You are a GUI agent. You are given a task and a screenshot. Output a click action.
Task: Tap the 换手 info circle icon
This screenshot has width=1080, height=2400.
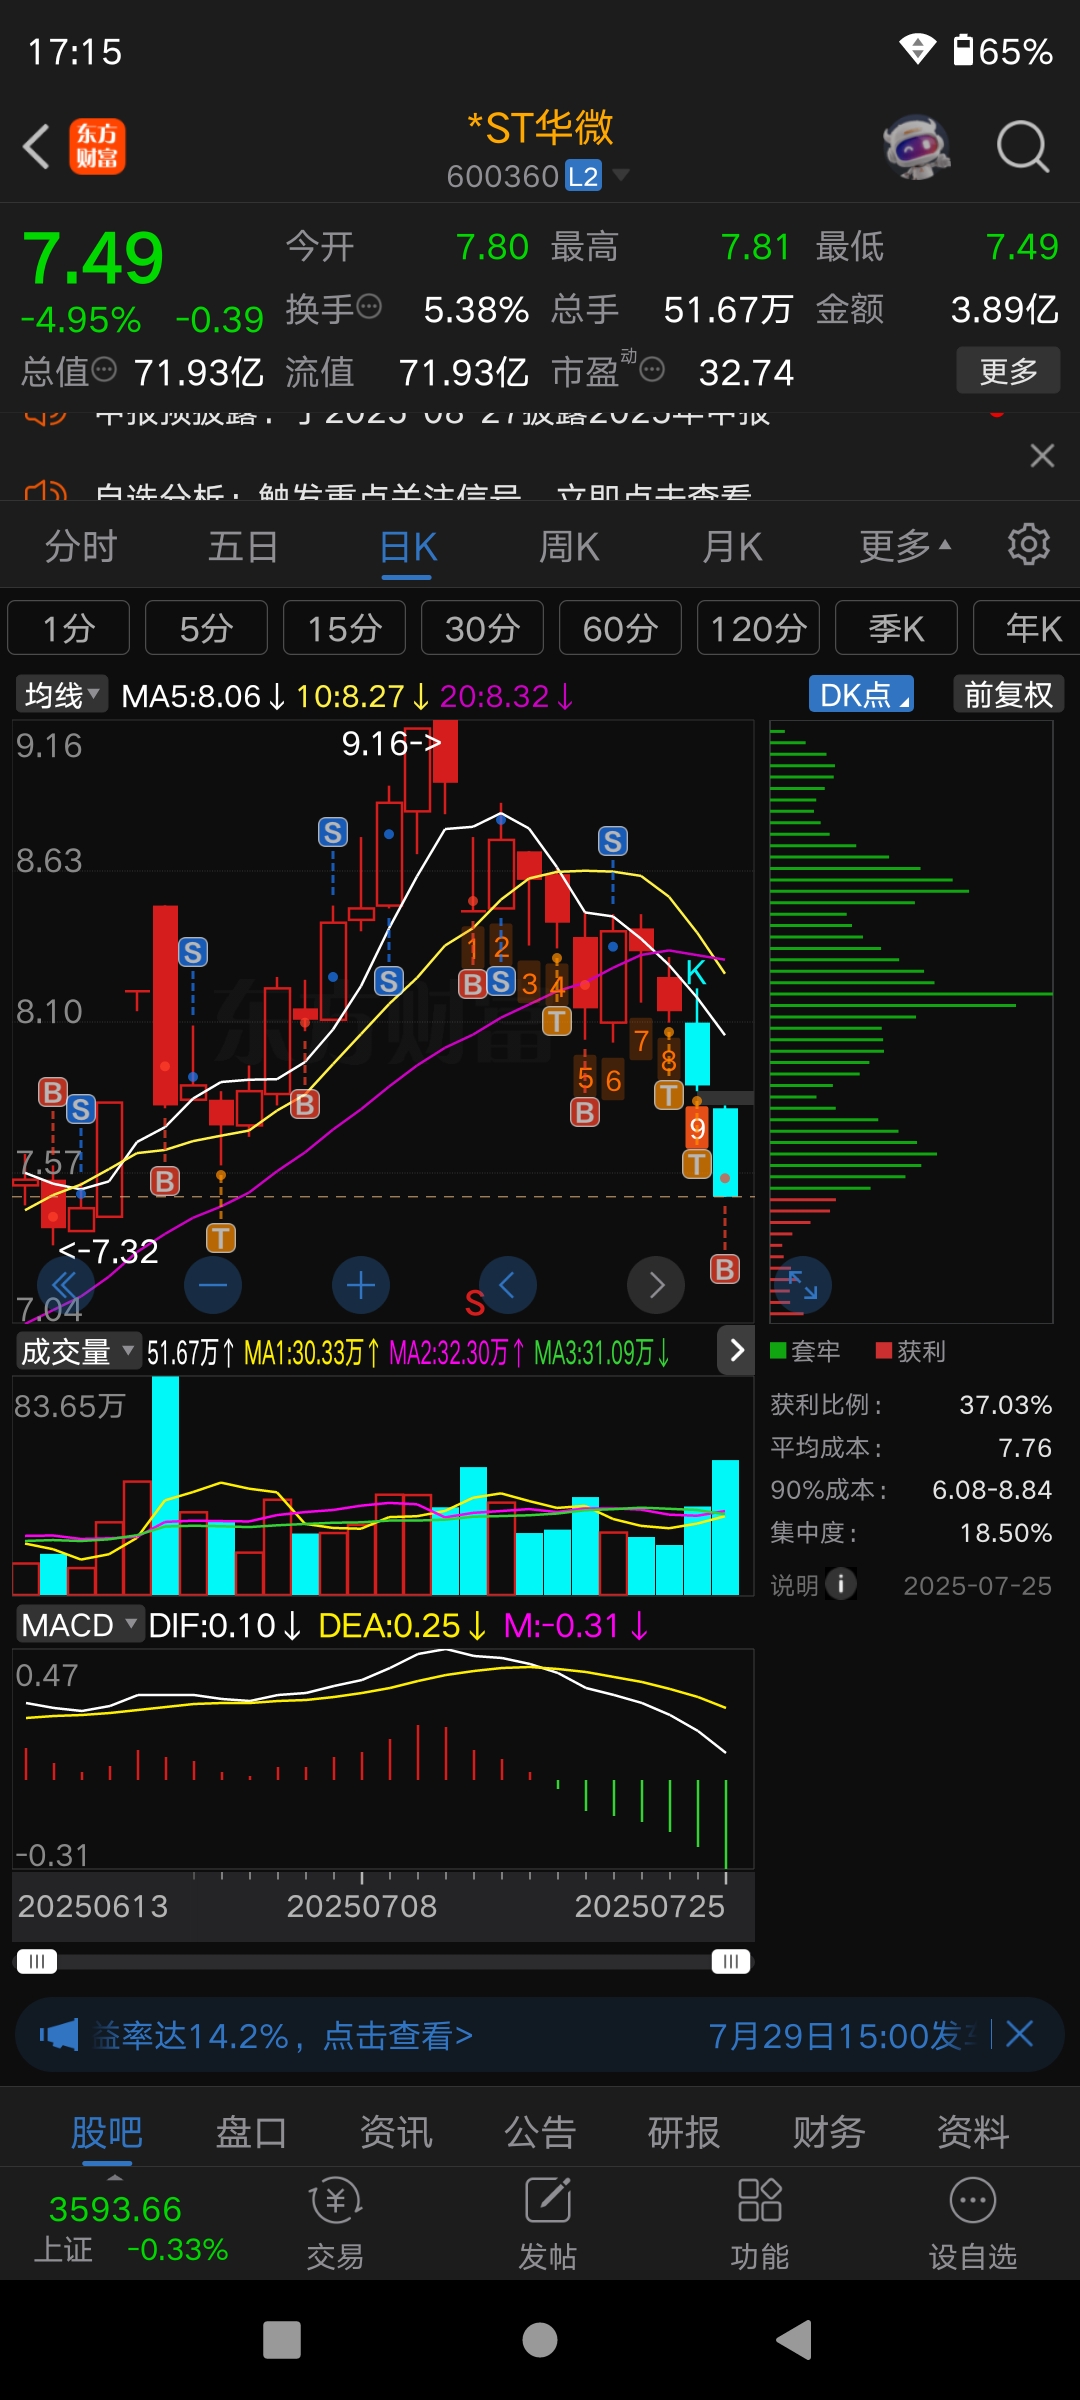click(369, 307)
